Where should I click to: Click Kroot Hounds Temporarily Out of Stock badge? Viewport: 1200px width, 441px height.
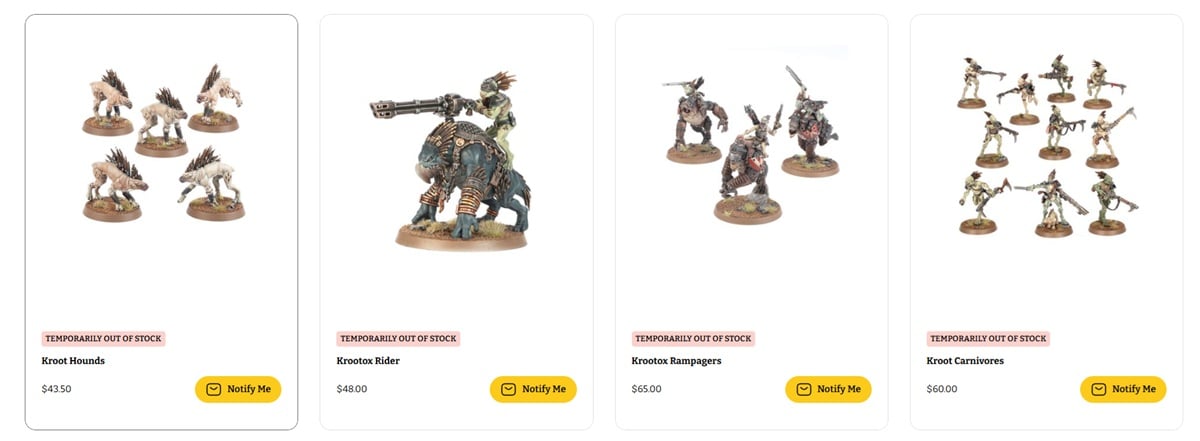(x=103, y=339)
